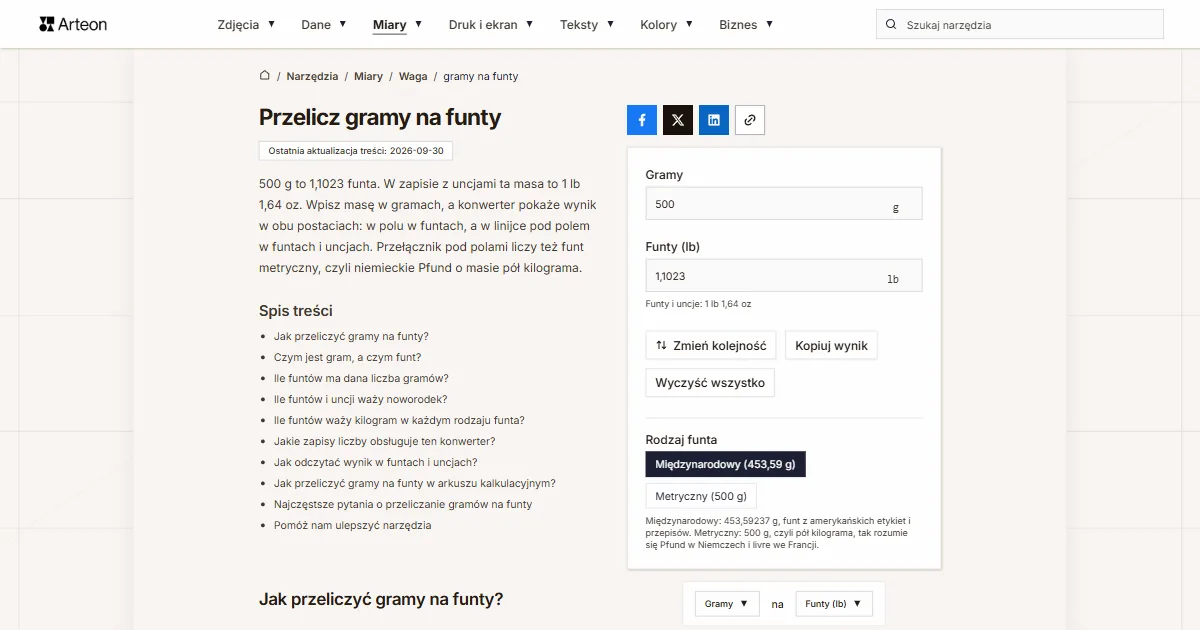The image size is (1200, 630).
Task: Open the Gramy source unit dropdown
Action: click(727, 604)
